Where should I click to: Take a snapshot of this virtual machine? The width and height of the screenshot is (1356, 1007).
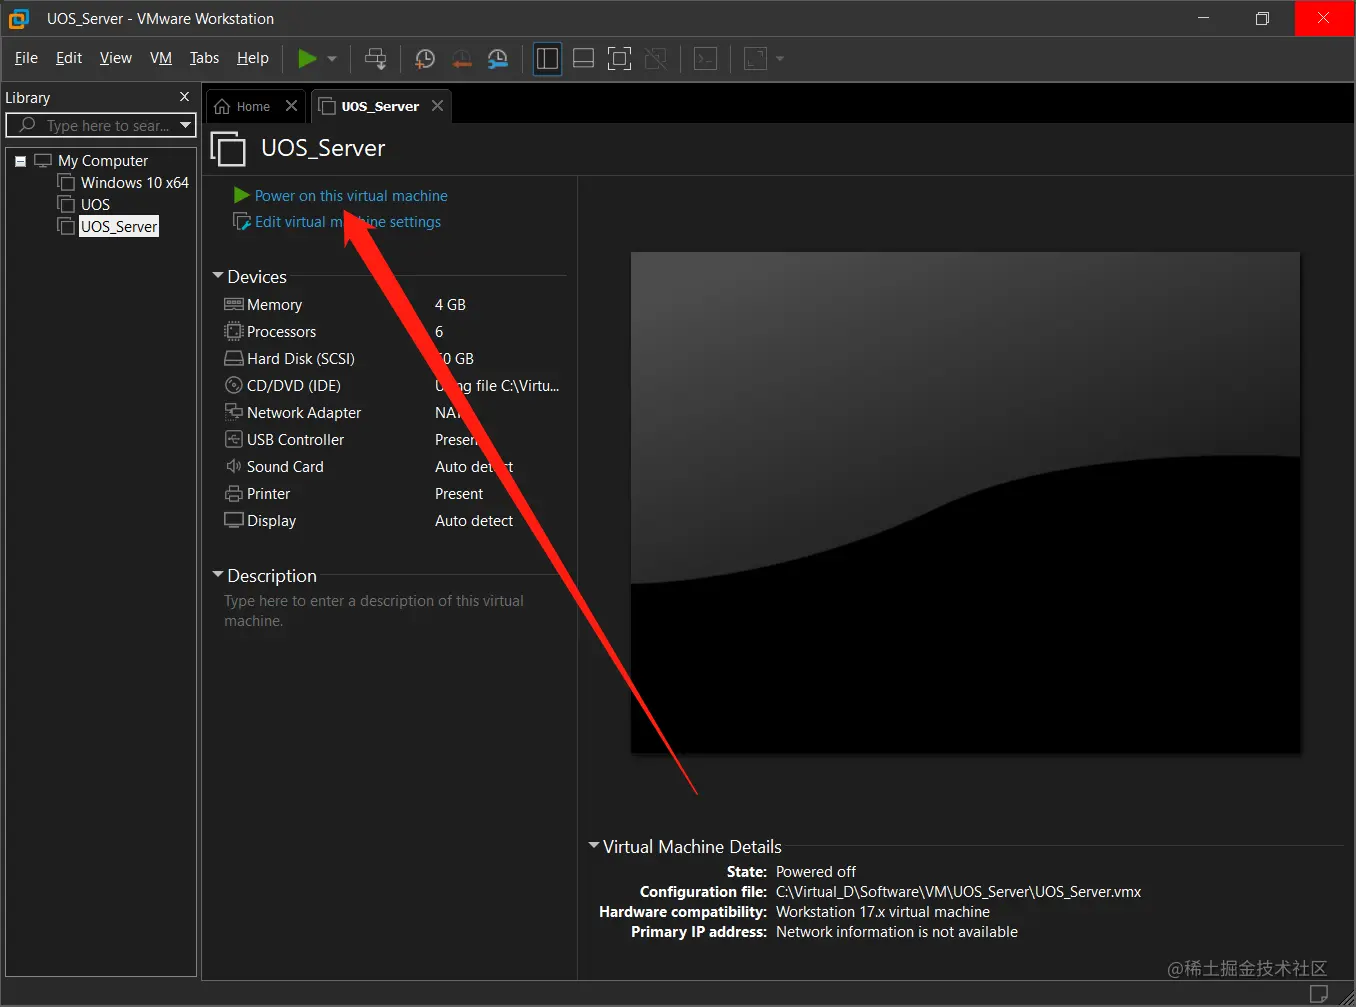click(x=424, y=59)
